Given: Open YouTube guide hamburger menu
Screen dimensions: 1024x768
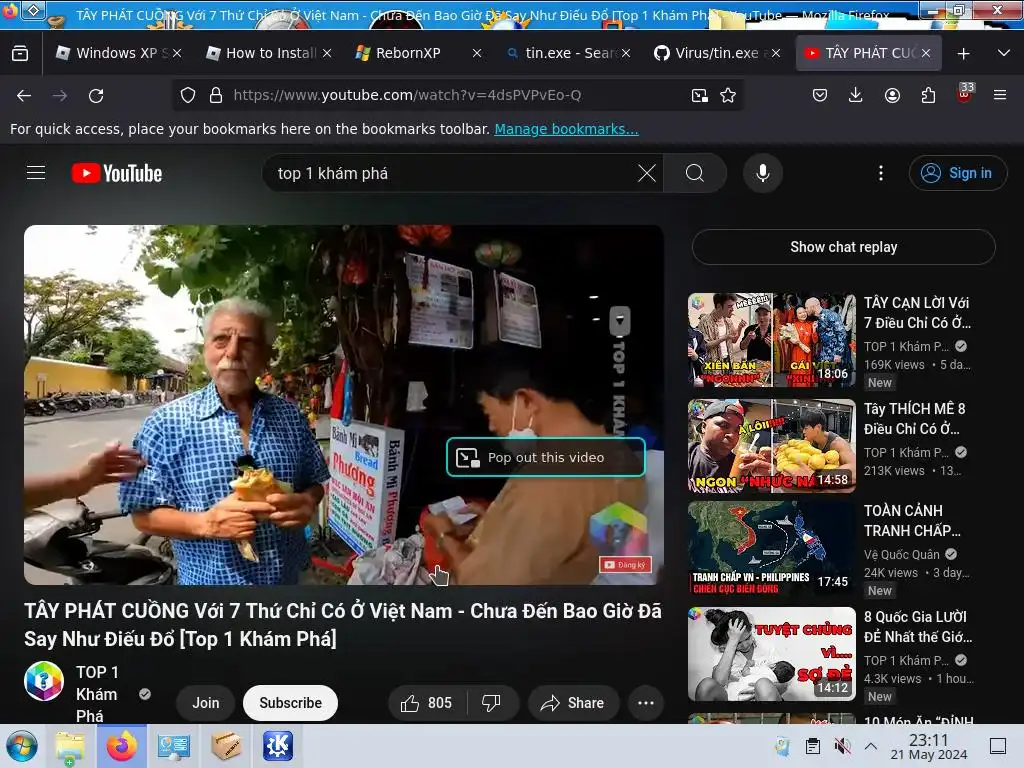Looking at the screenshot, I should pyautogui.click(x=36, y=173).
